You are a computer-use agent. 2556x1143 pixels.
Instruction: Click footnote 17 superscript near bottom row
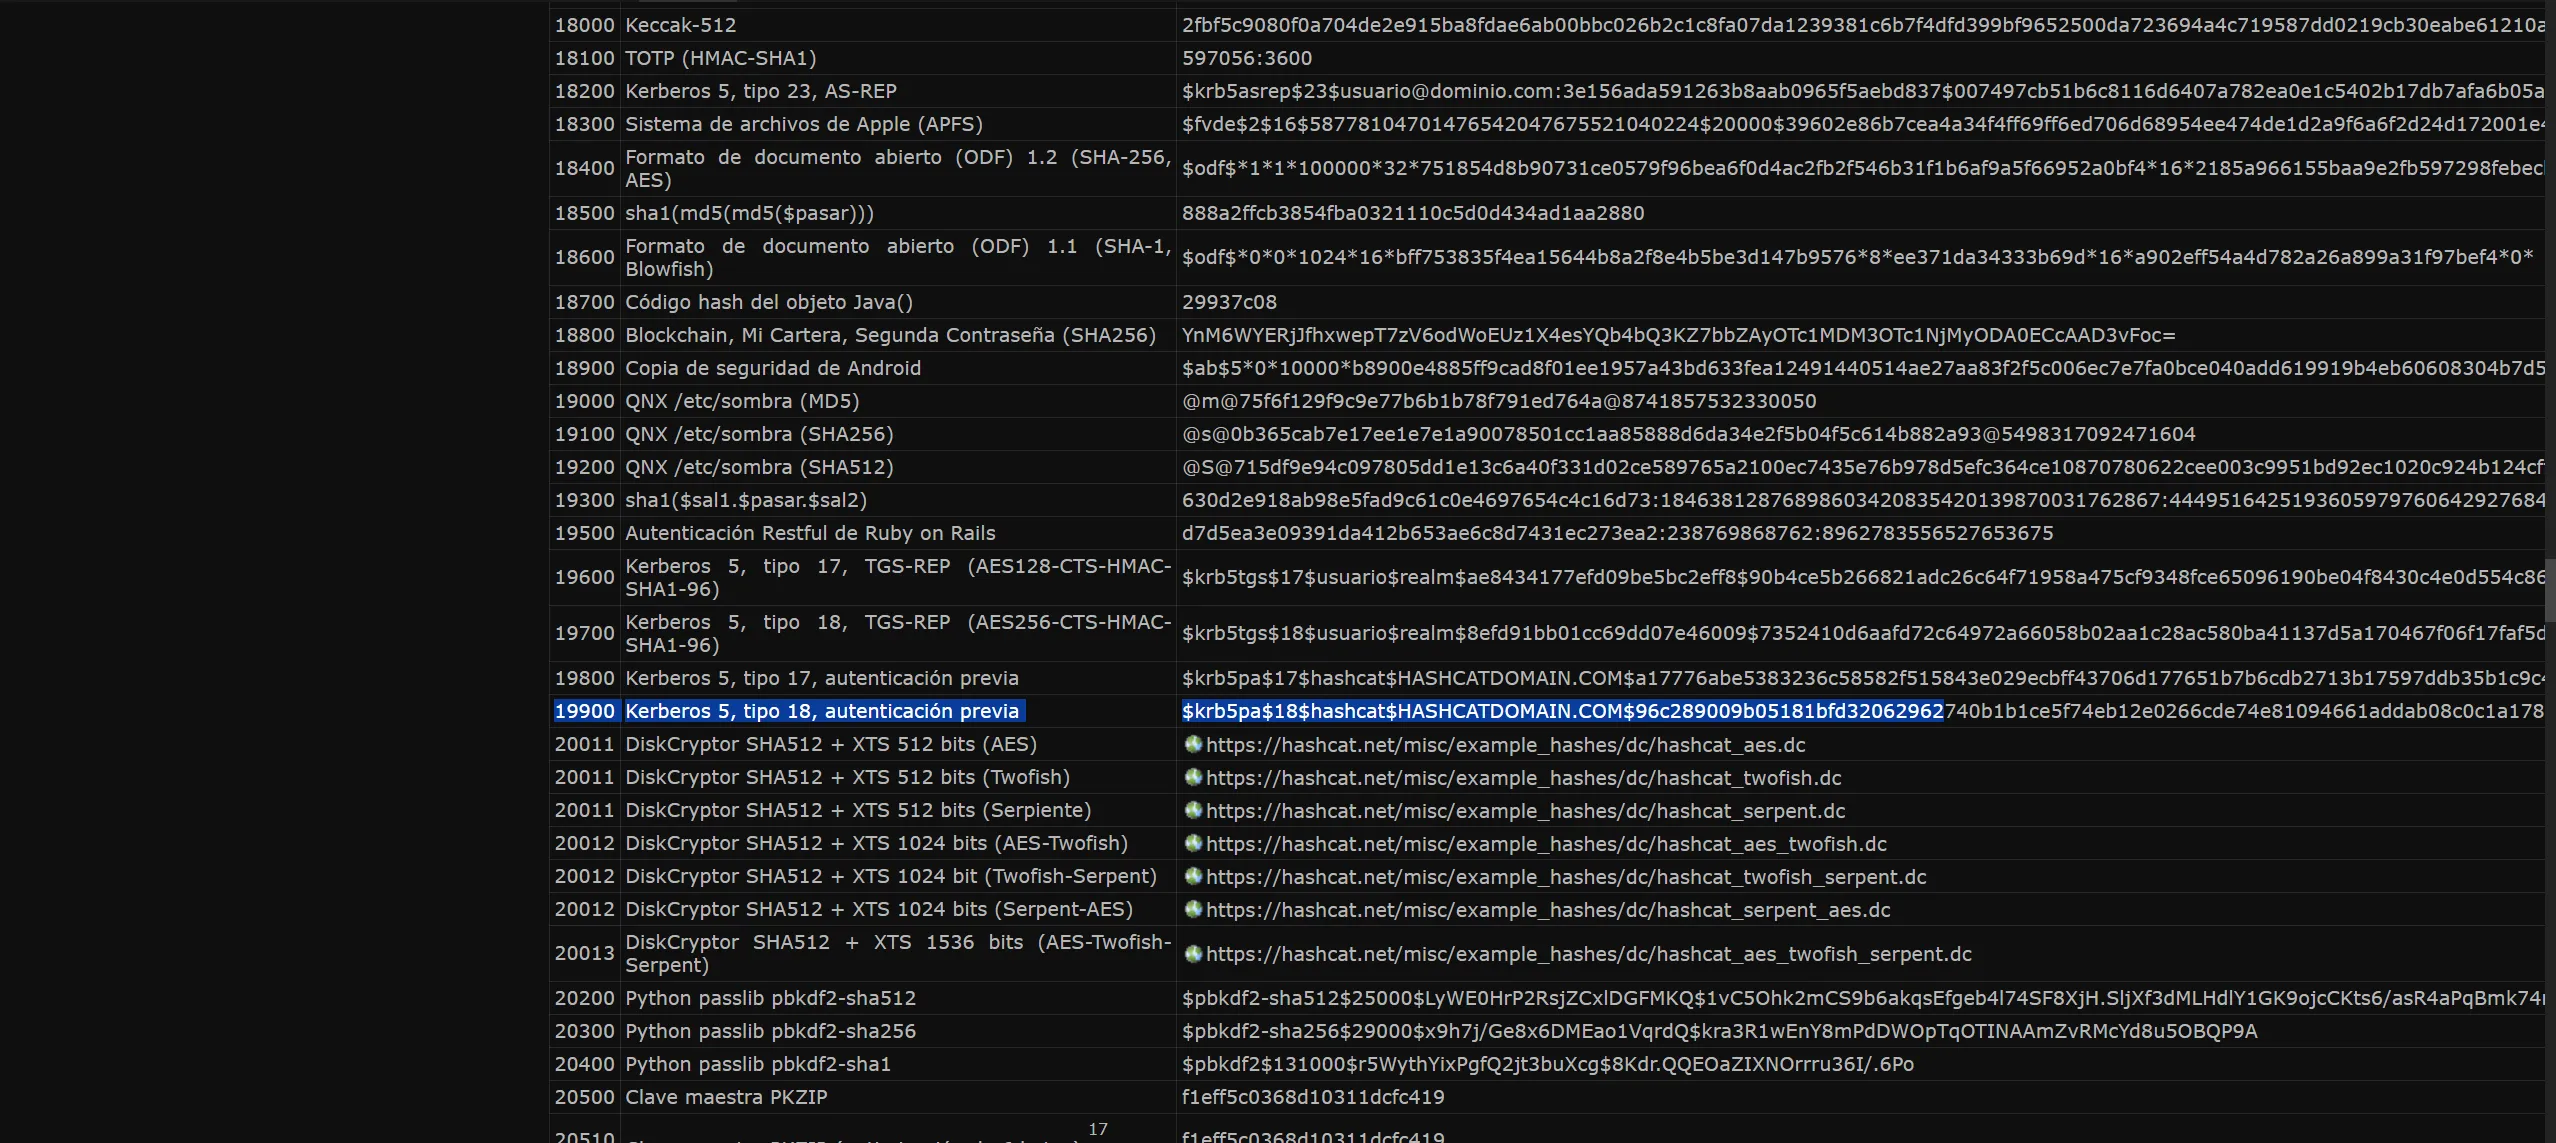coord(1098,1129)
